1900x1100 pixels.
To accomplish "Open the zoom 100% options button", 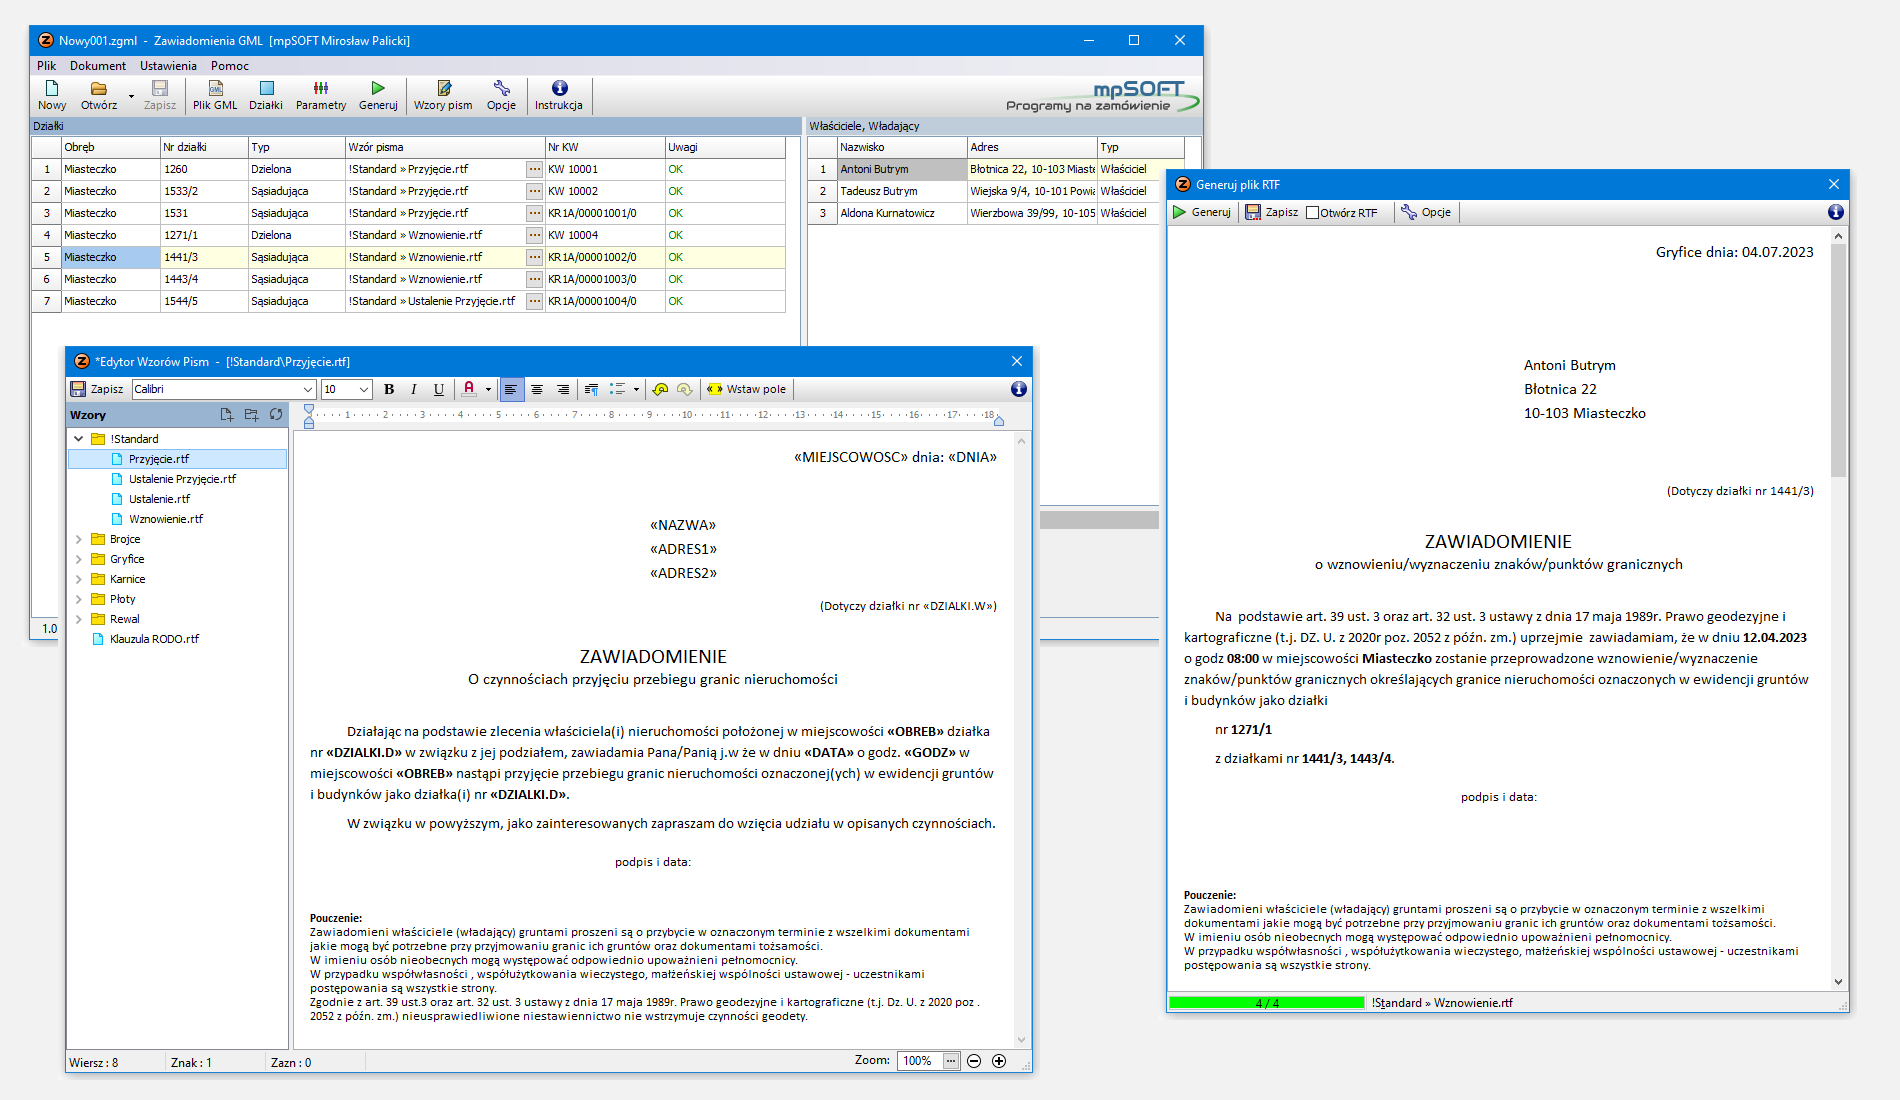I will 951,1061.
